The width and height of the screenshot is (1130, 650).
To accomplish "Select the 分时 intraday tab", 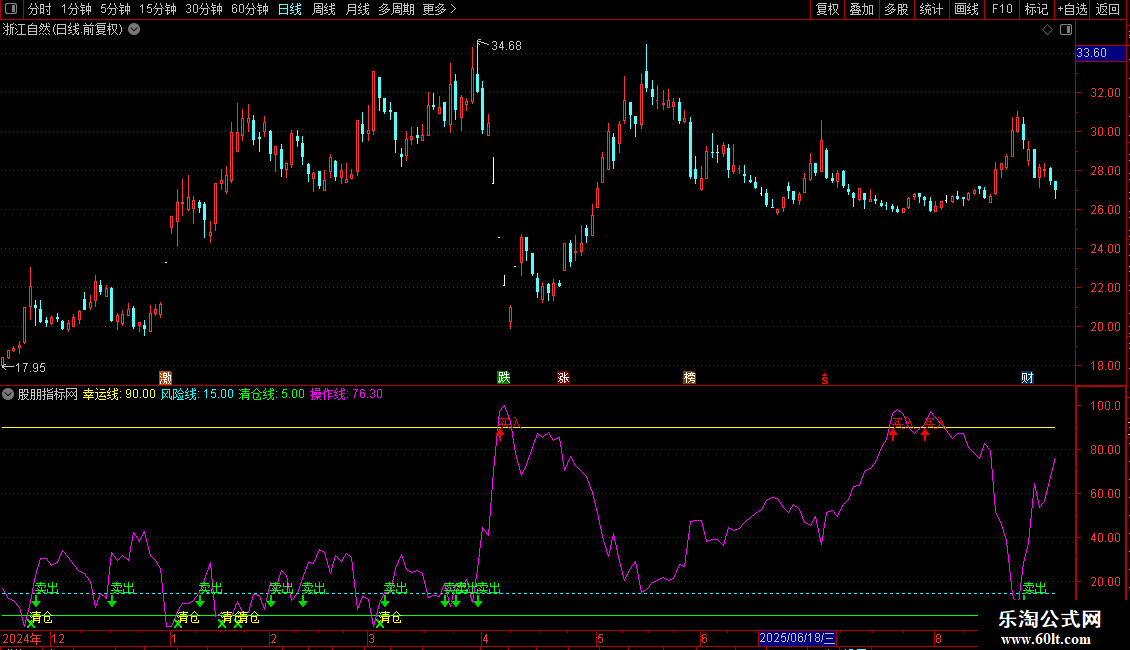I will pos(40,9).
